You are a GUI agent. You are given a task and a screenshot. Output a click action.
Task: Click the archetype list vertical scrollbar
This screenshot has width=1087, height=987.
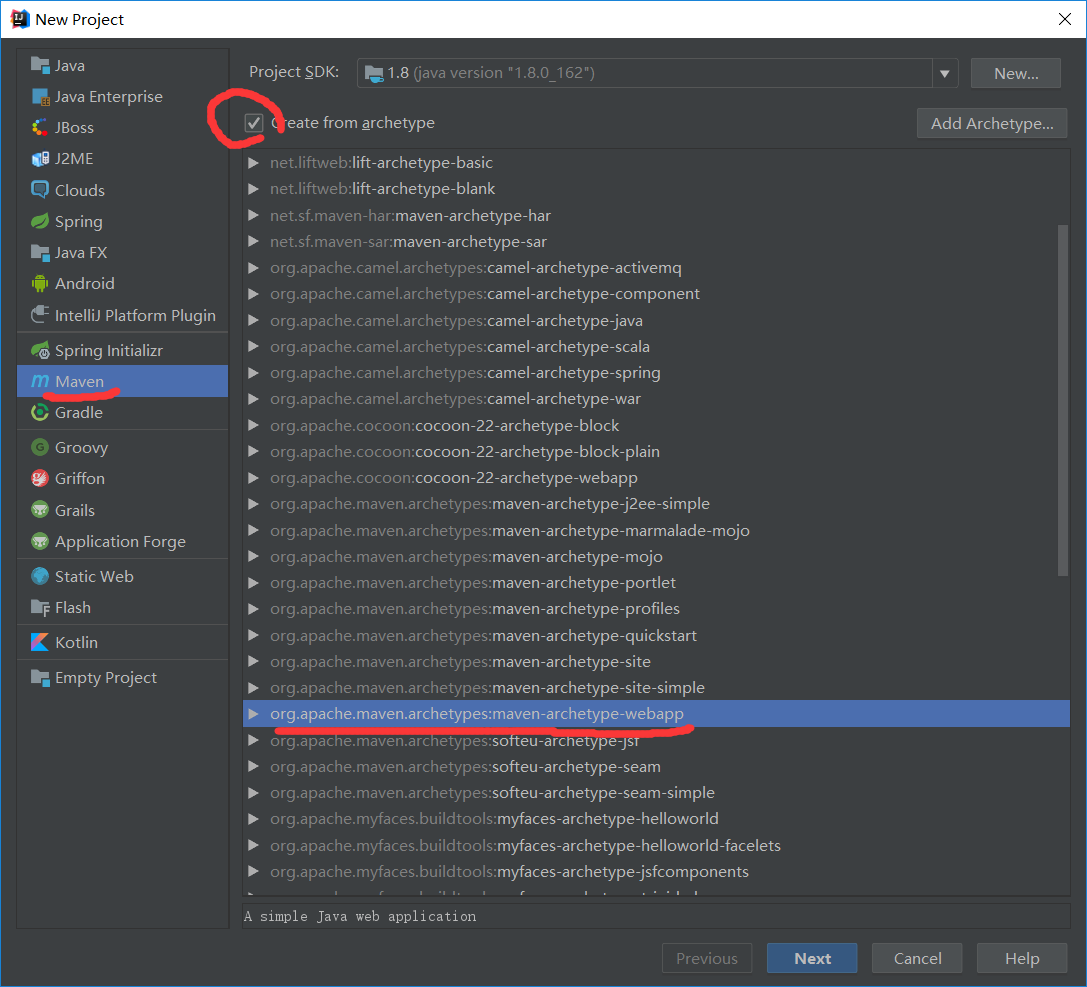tap(1063, 400)
